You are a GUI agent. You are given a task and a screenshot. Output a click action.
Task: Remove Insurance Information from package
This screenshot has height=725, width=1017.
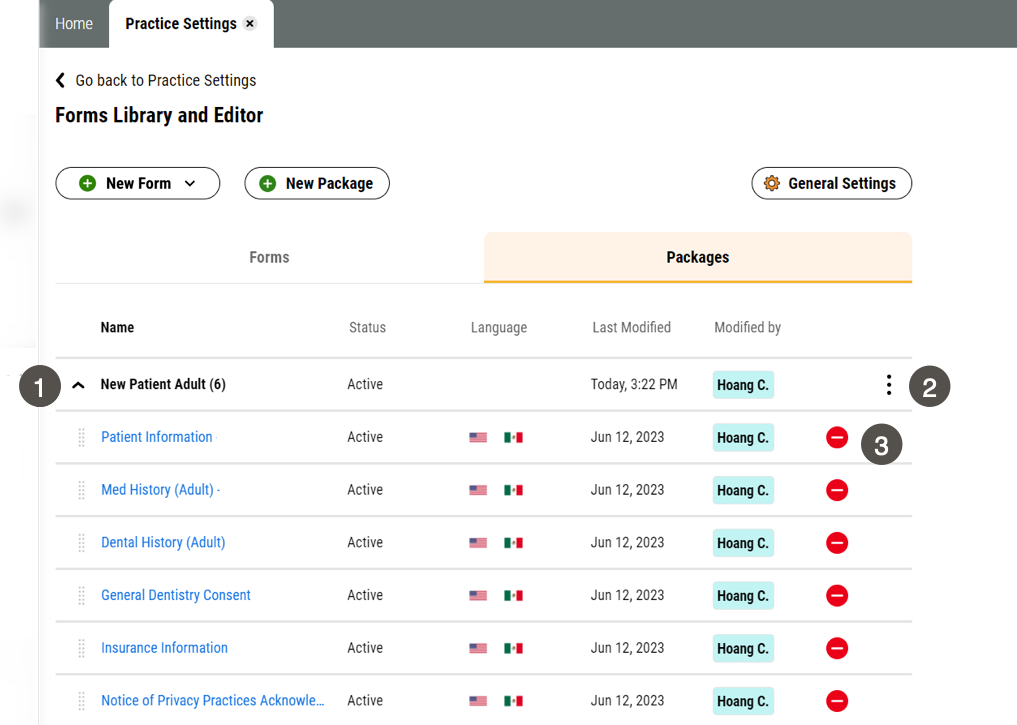pos(837,648)
